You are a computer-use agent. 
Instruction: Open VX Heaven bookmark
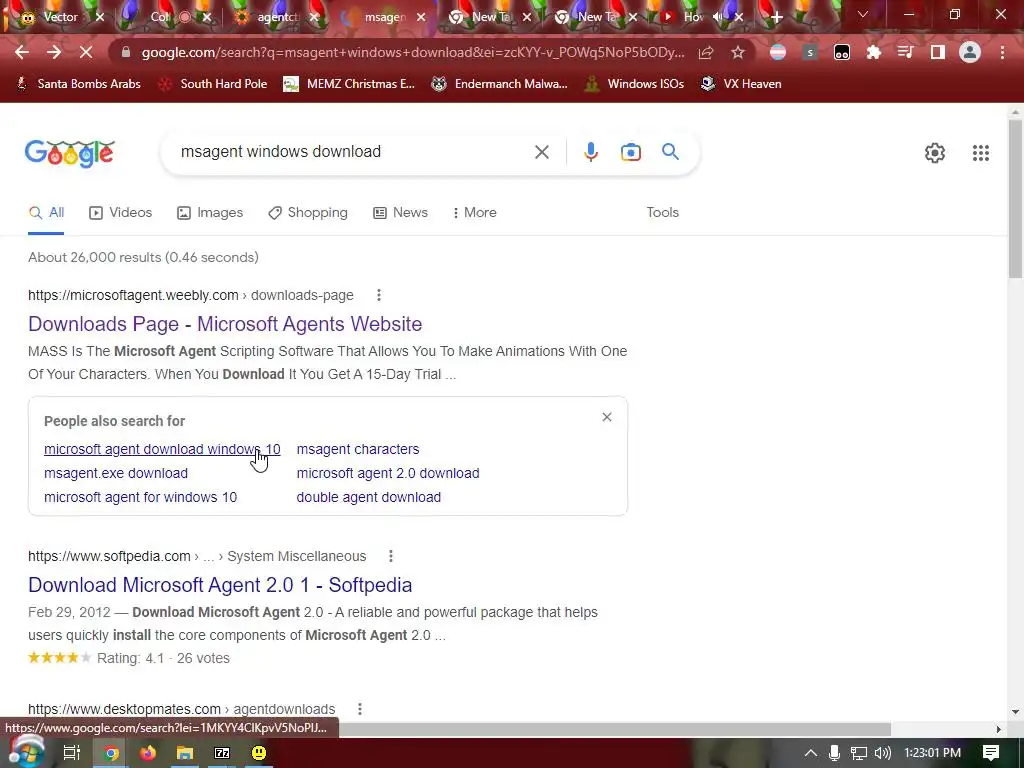pyautogui.click(x=741, y=84)
